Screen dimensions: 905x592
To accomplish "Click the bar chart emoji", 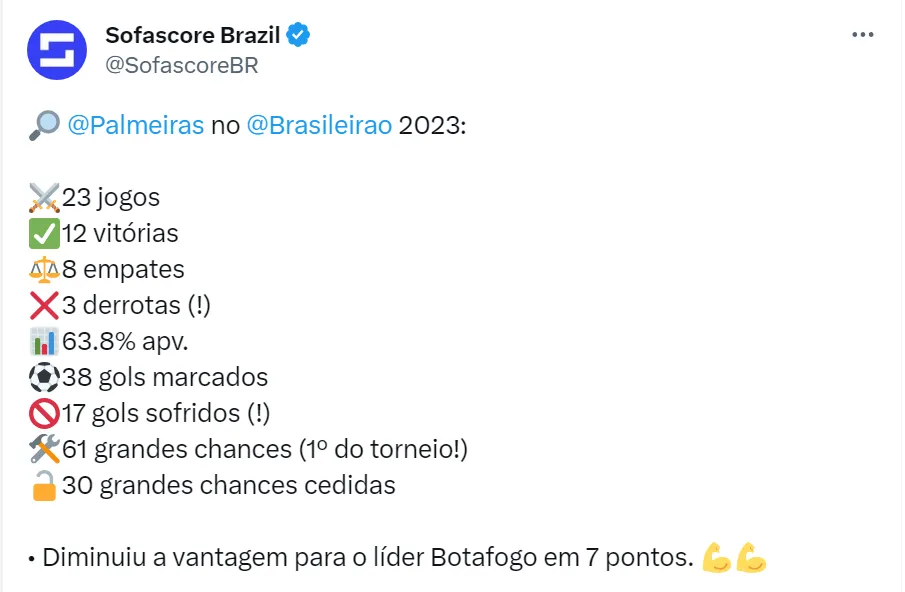I will pyautogui.click(x=45, y=342).
